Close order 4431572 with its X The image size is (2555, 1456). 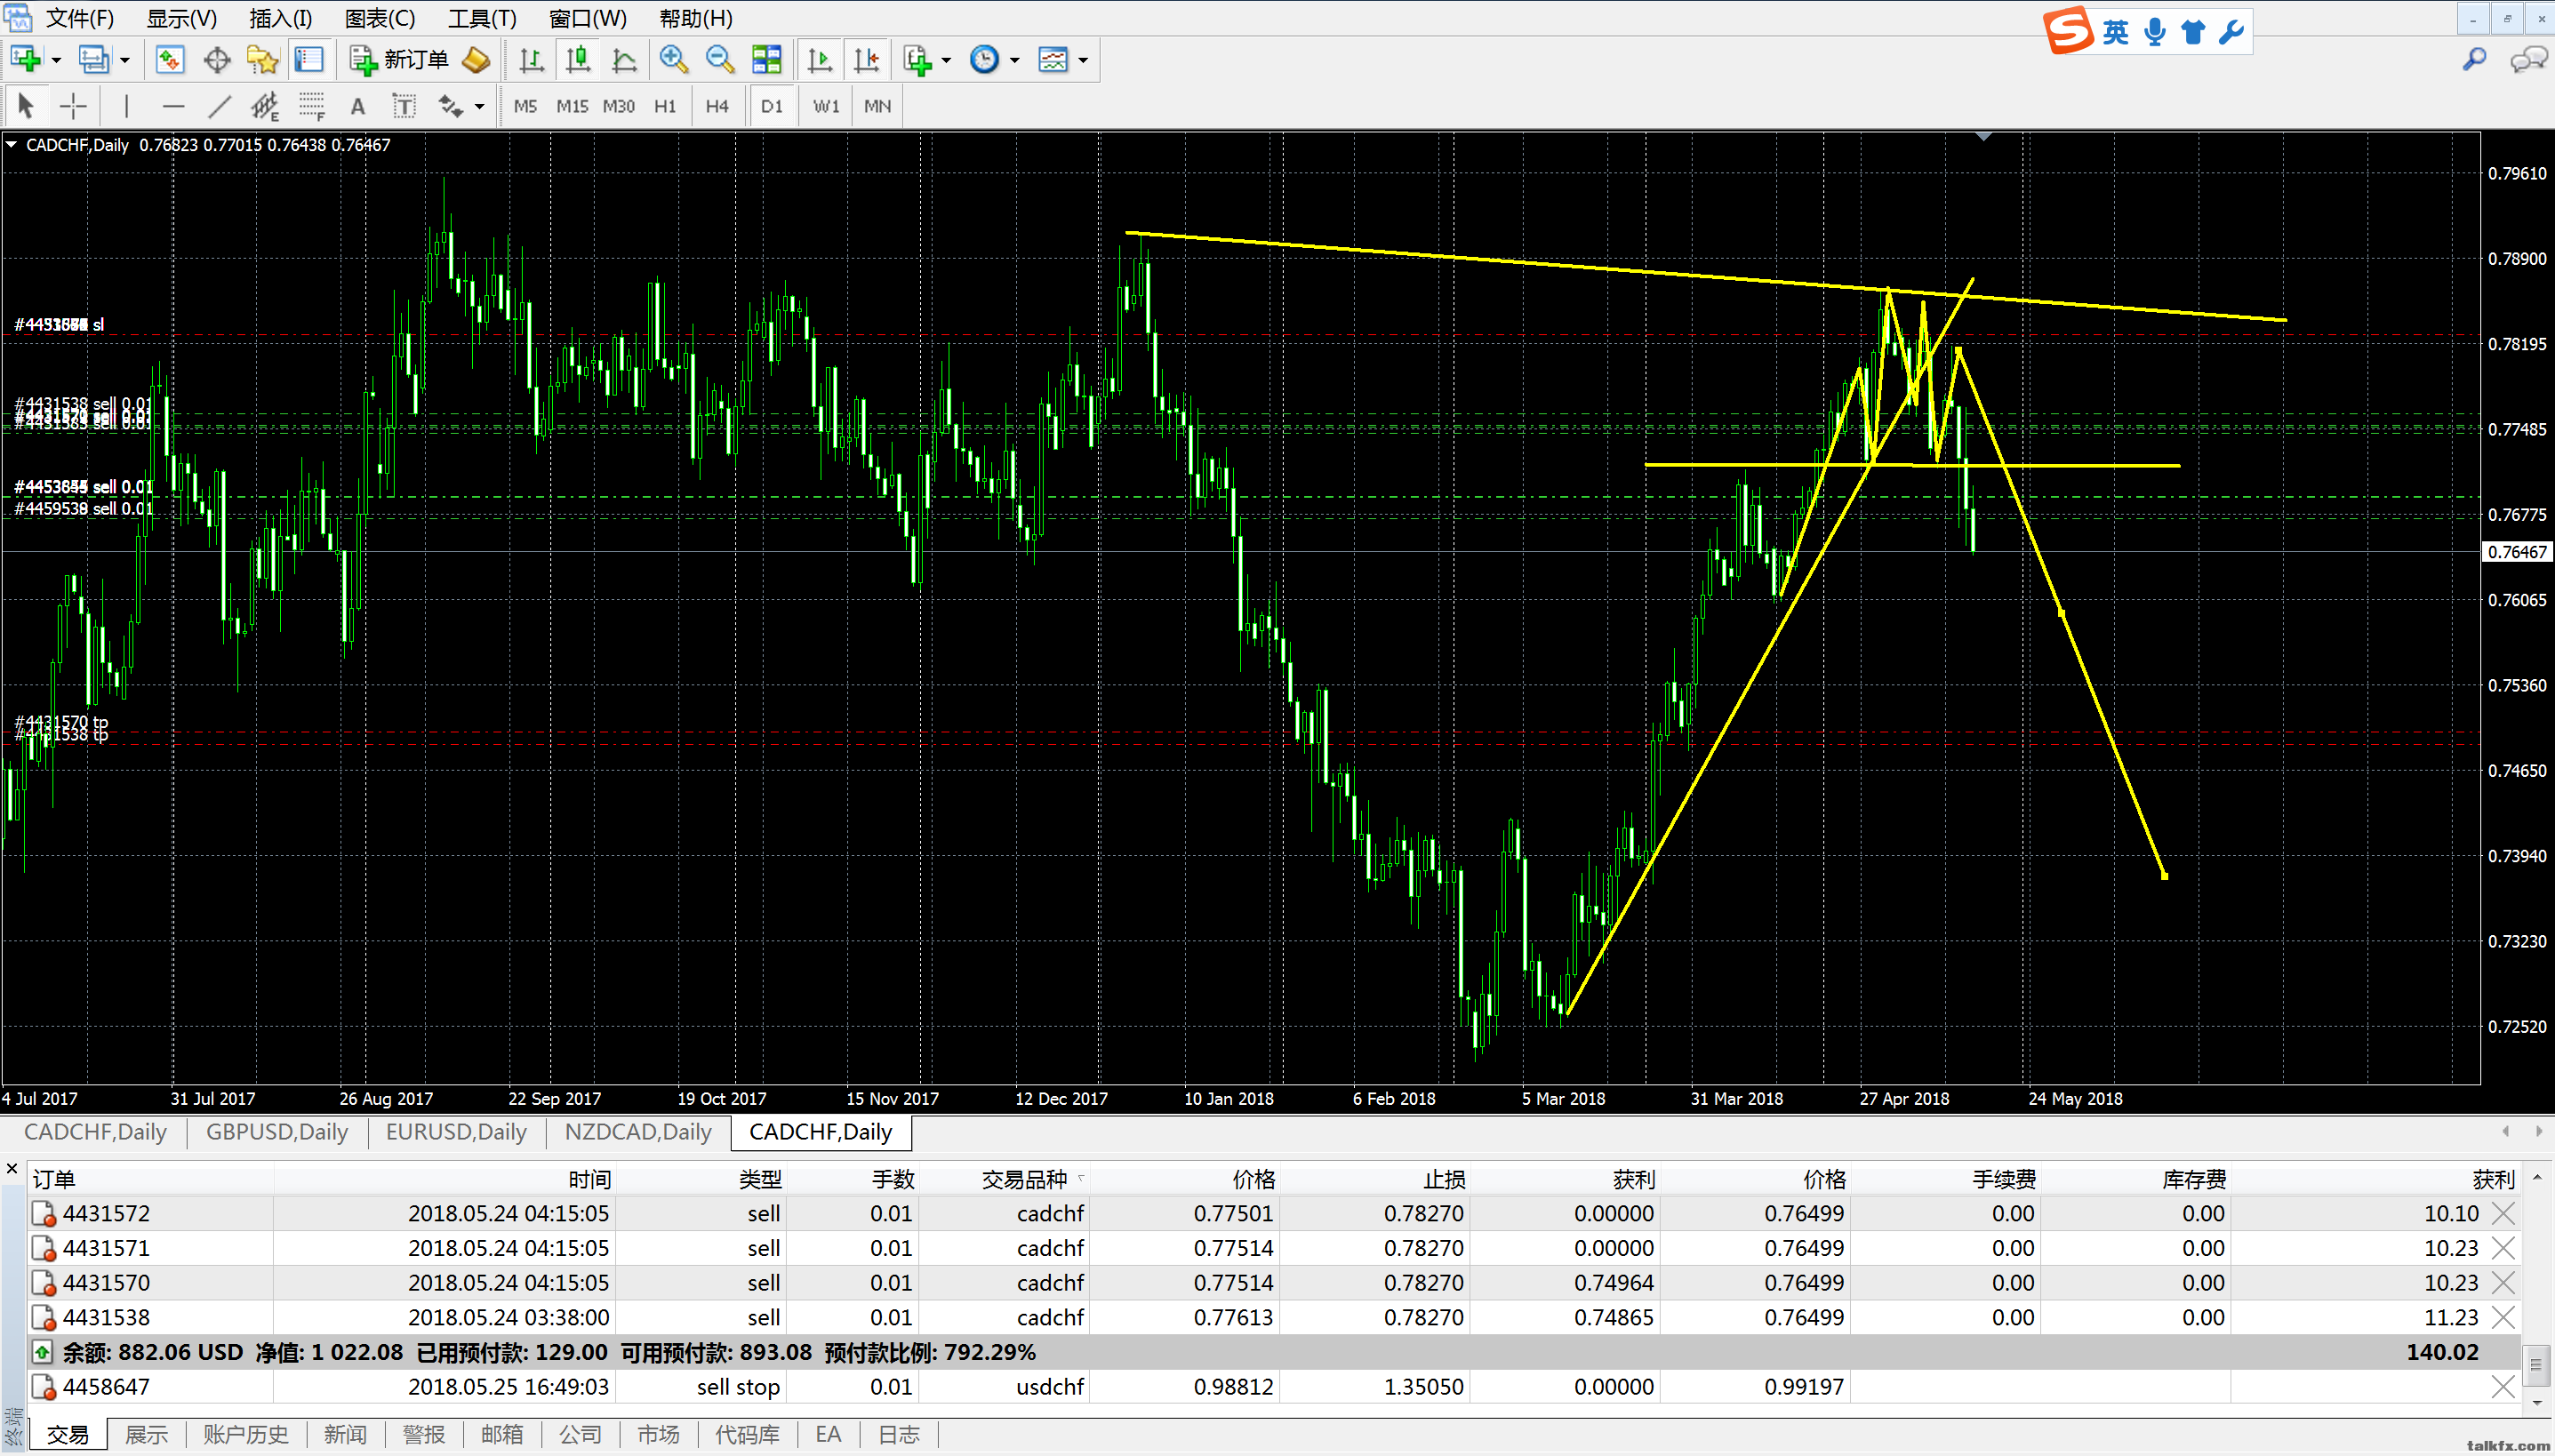coord(2503,1213)
